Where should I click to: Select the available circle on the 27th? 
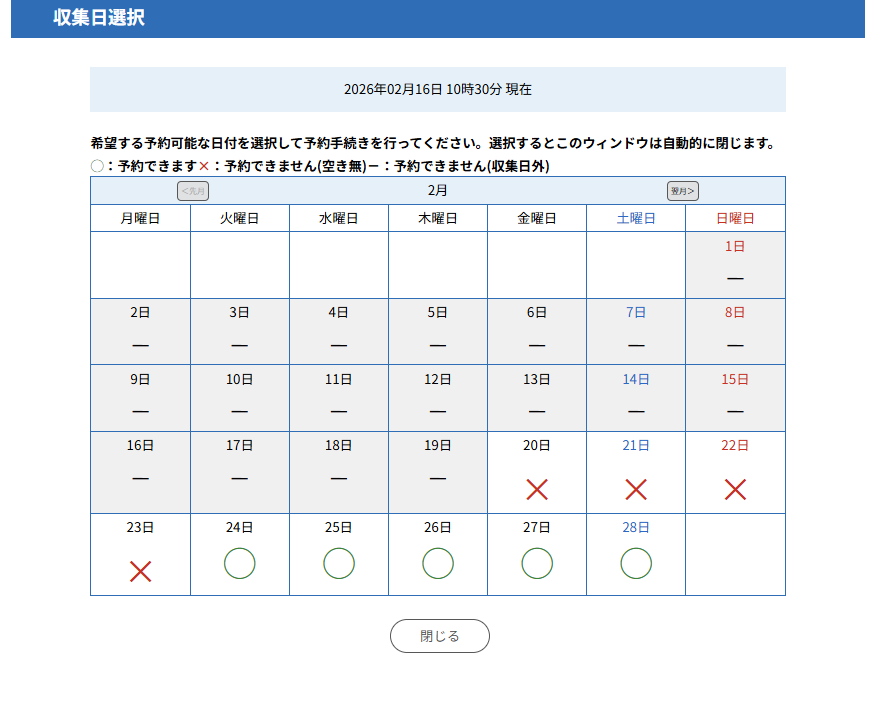[537, 564]
